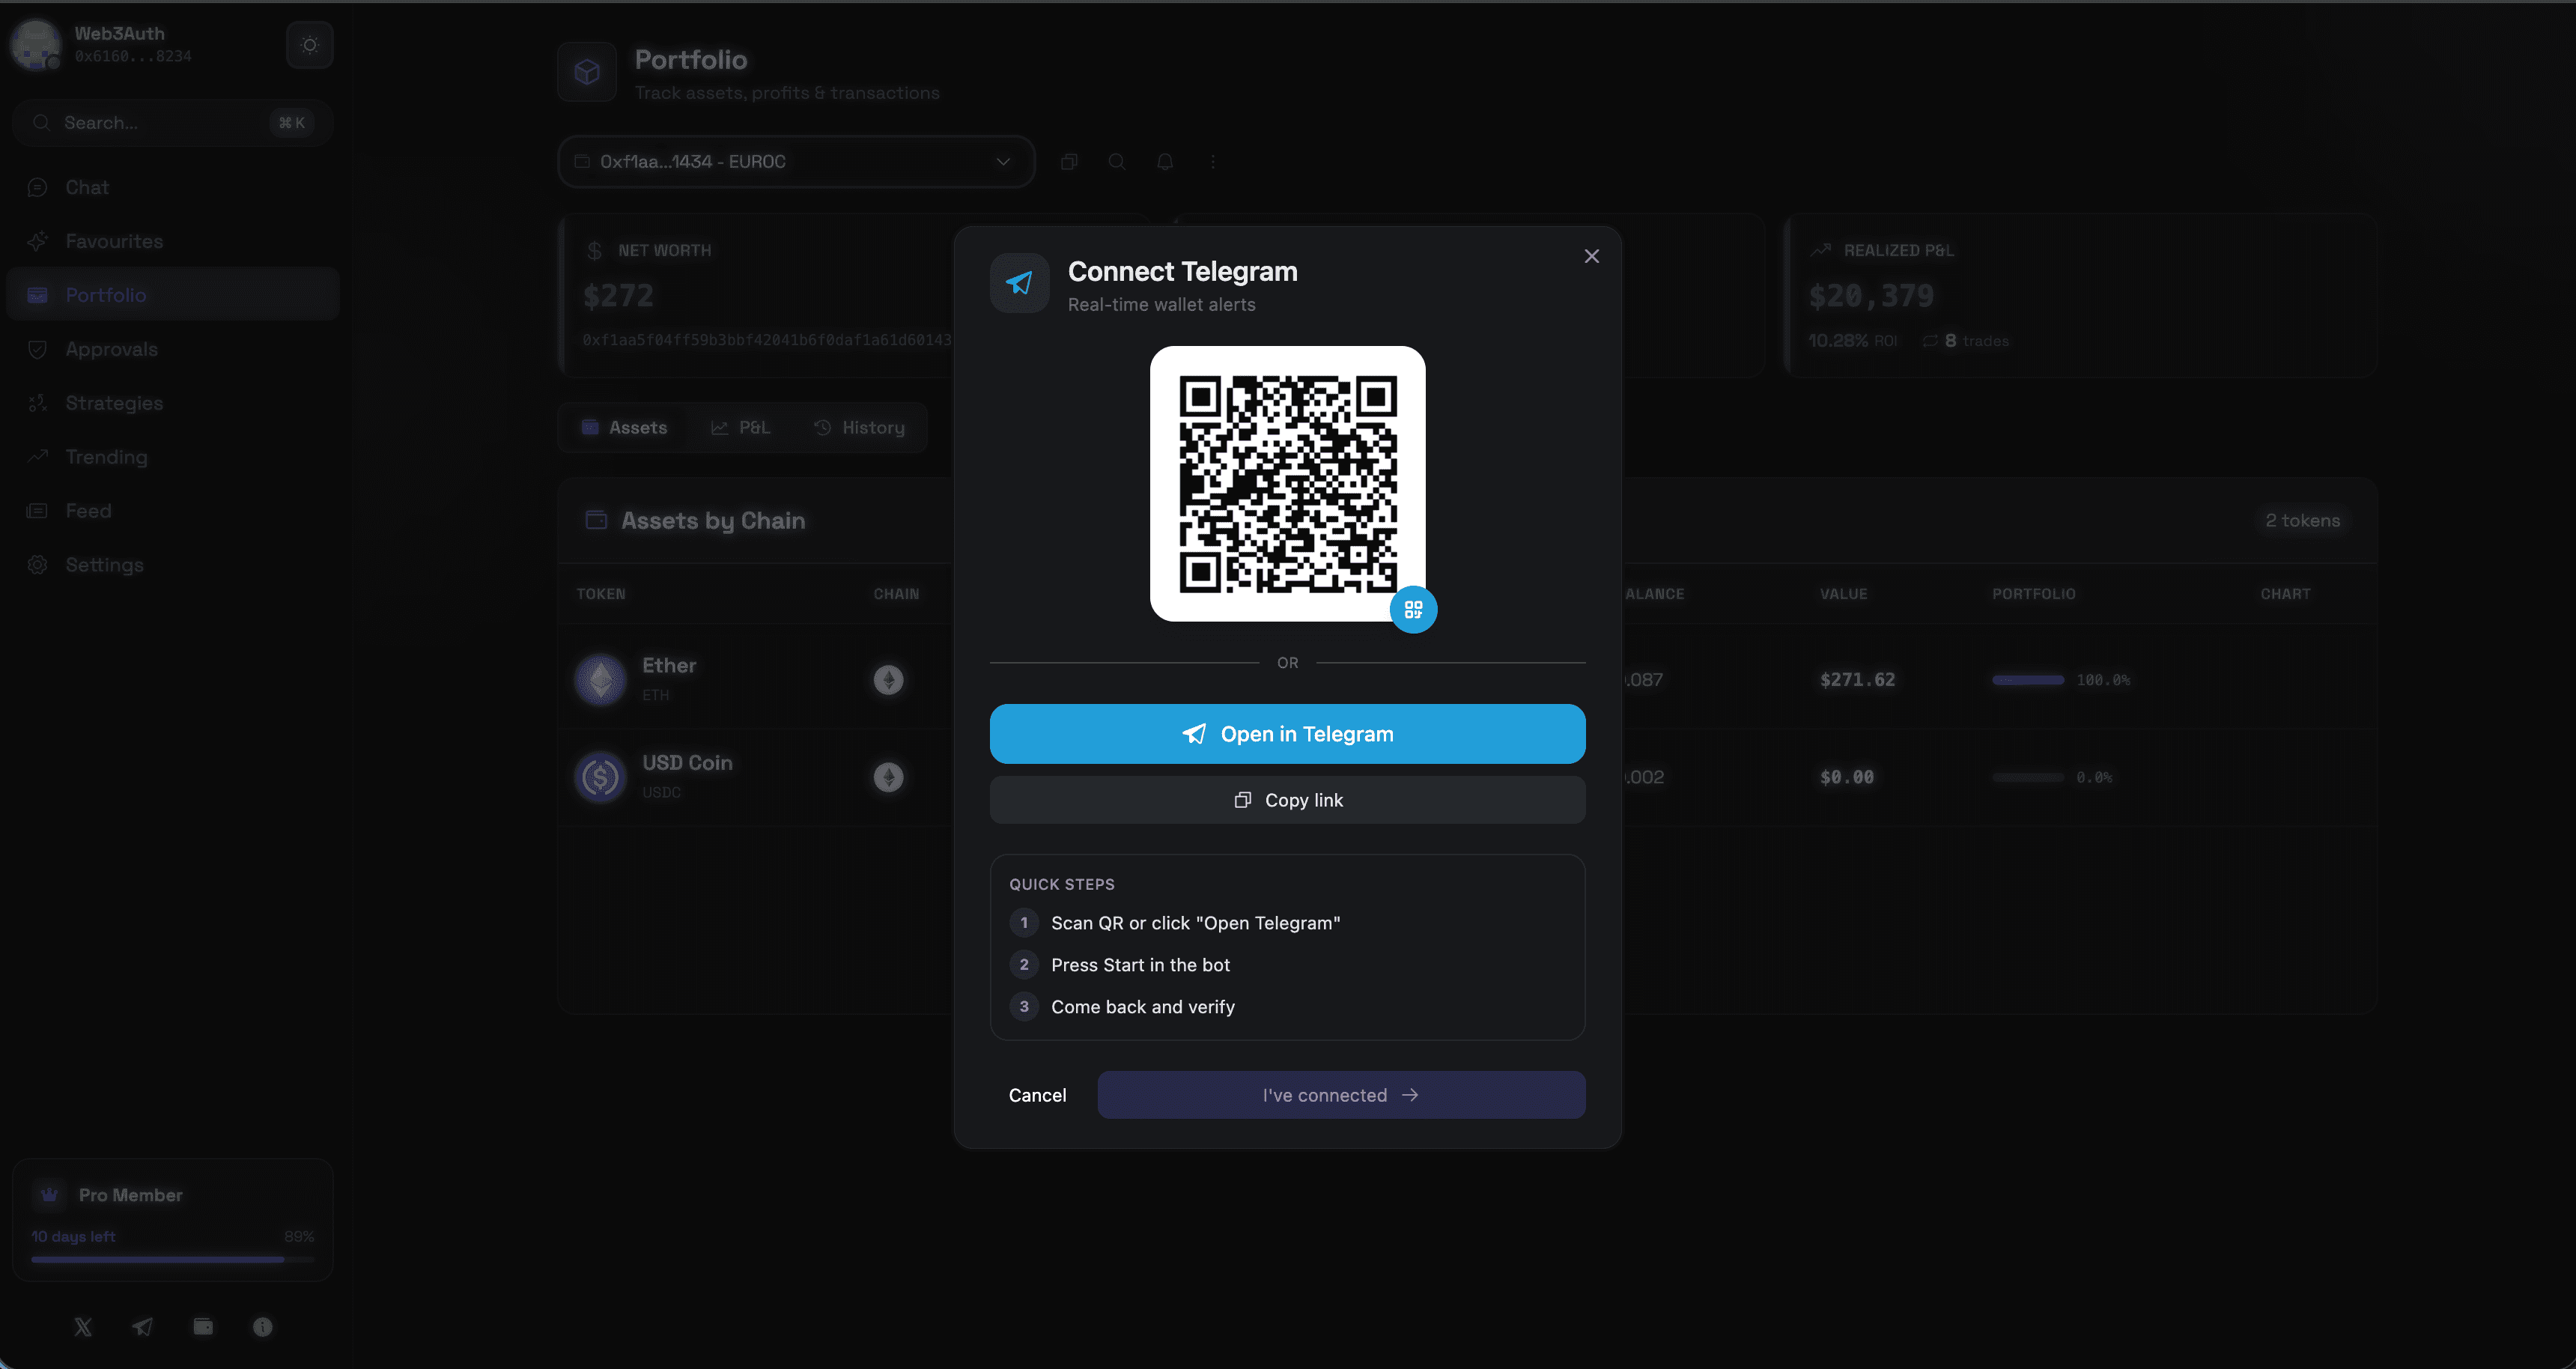Click the USD Coin 0.0% portfolio bar

[x=2028, y=777]
